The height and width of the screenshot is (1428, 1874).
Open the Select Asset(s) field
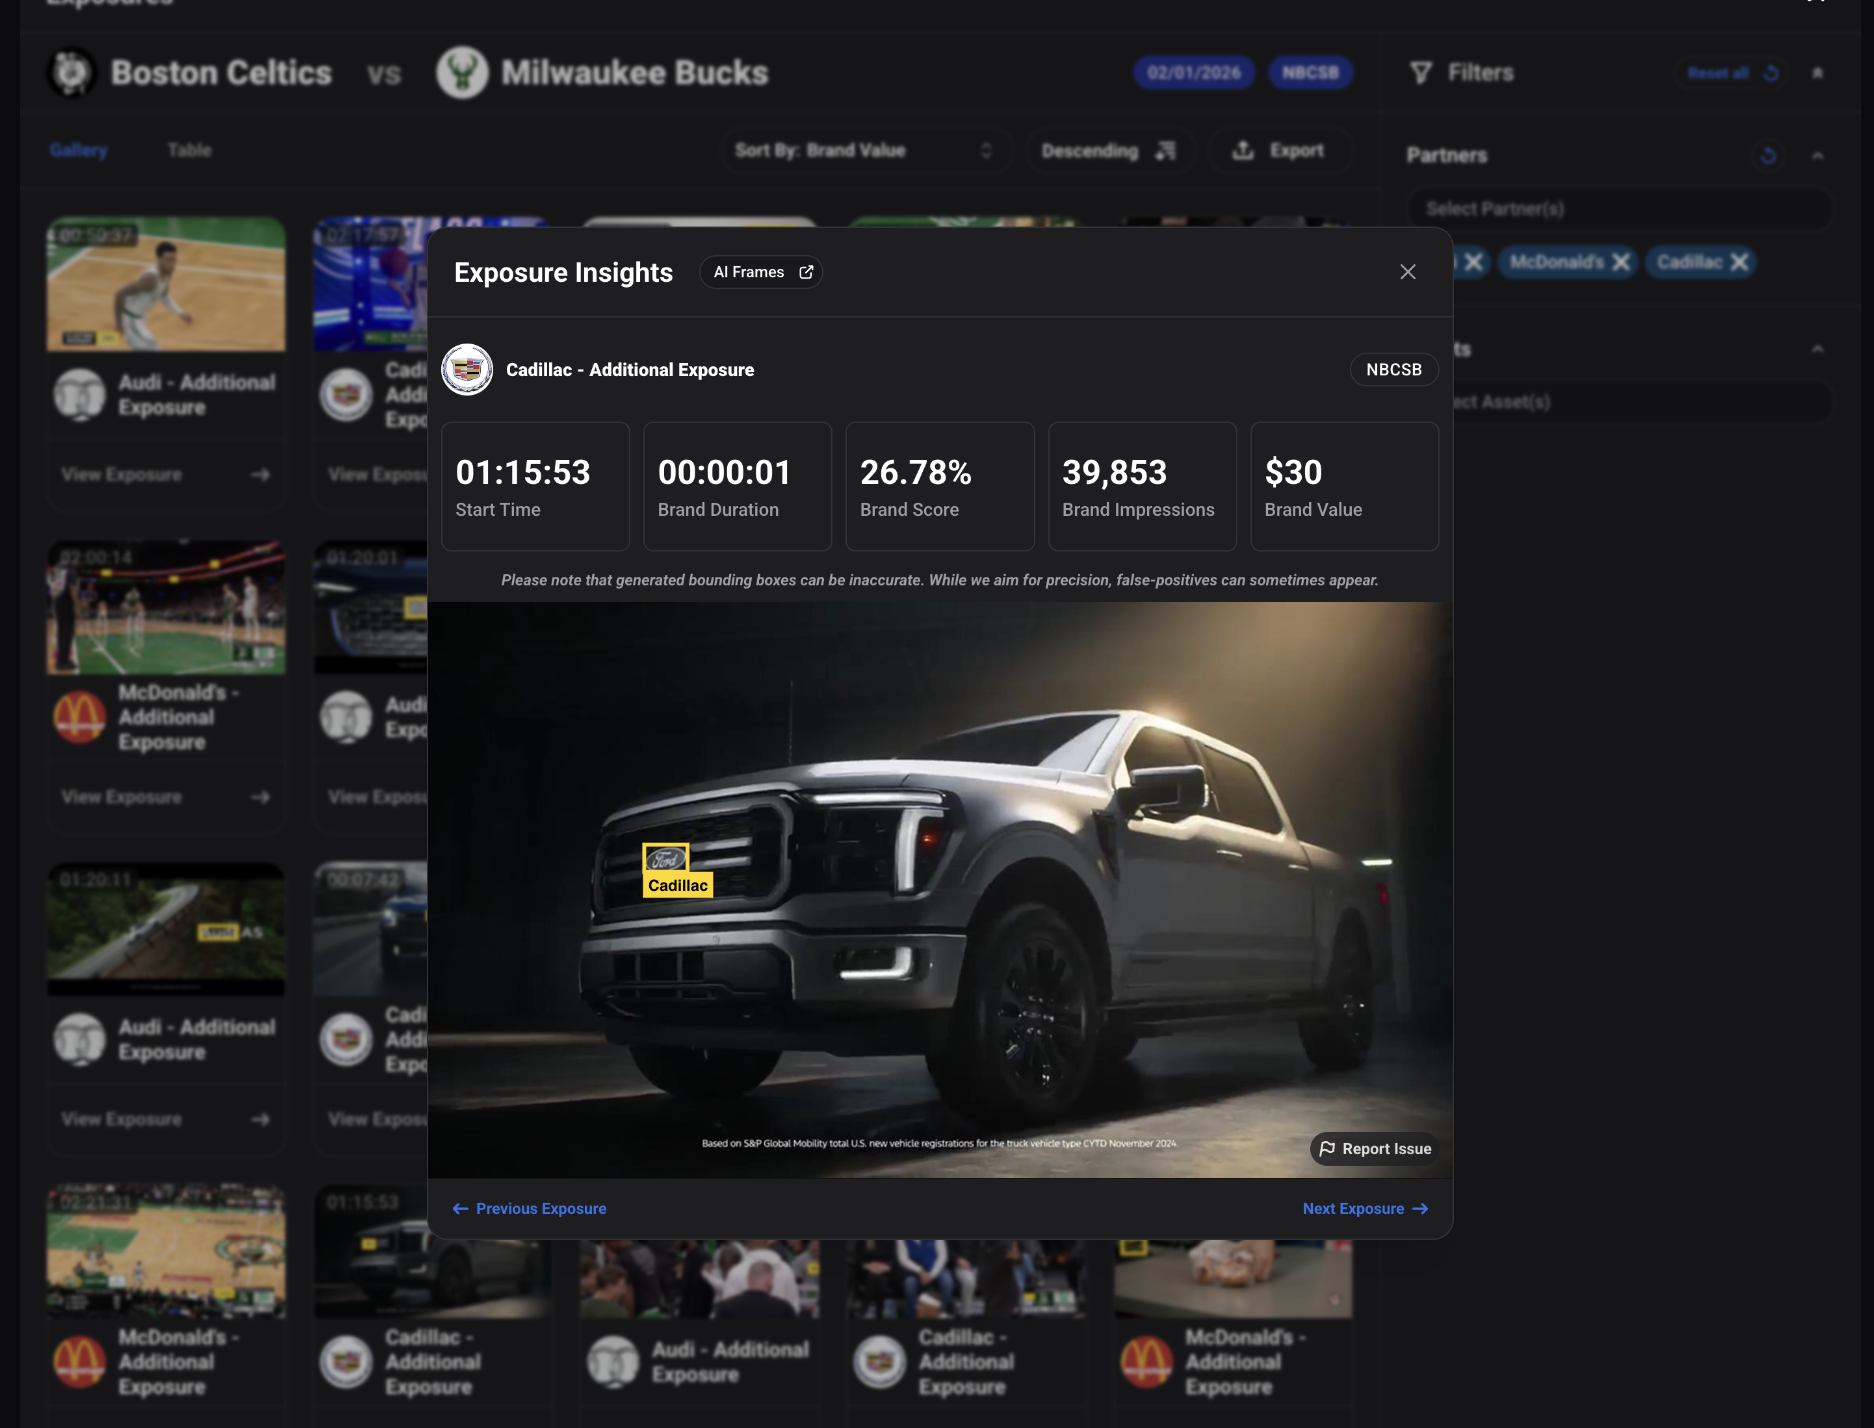click(1643, 402)
